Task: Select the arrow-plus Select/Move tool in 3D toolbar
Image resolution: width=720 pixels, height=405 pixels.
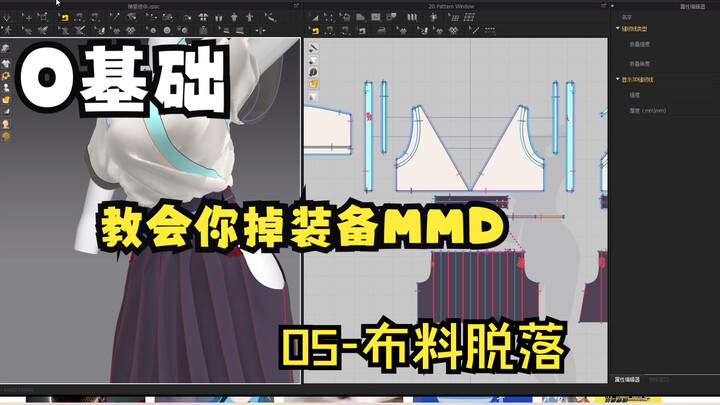Action: click(x=27, y=18)
